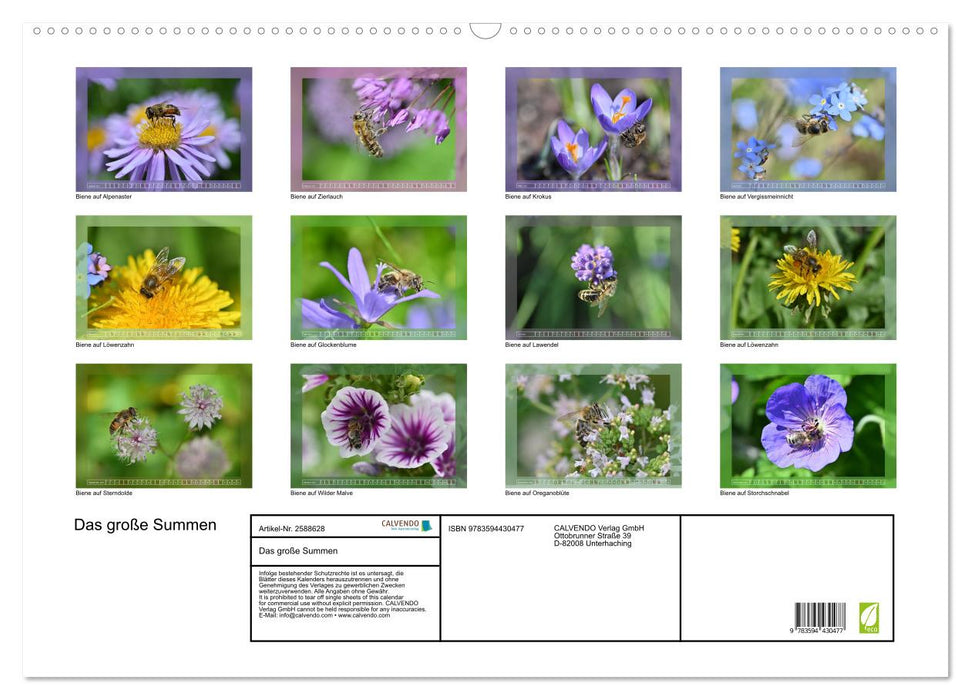Select the bee on forget-me-not photo
Image resolution: width=971 pixels, height=700 pixels.
click(x=808, y=129)
